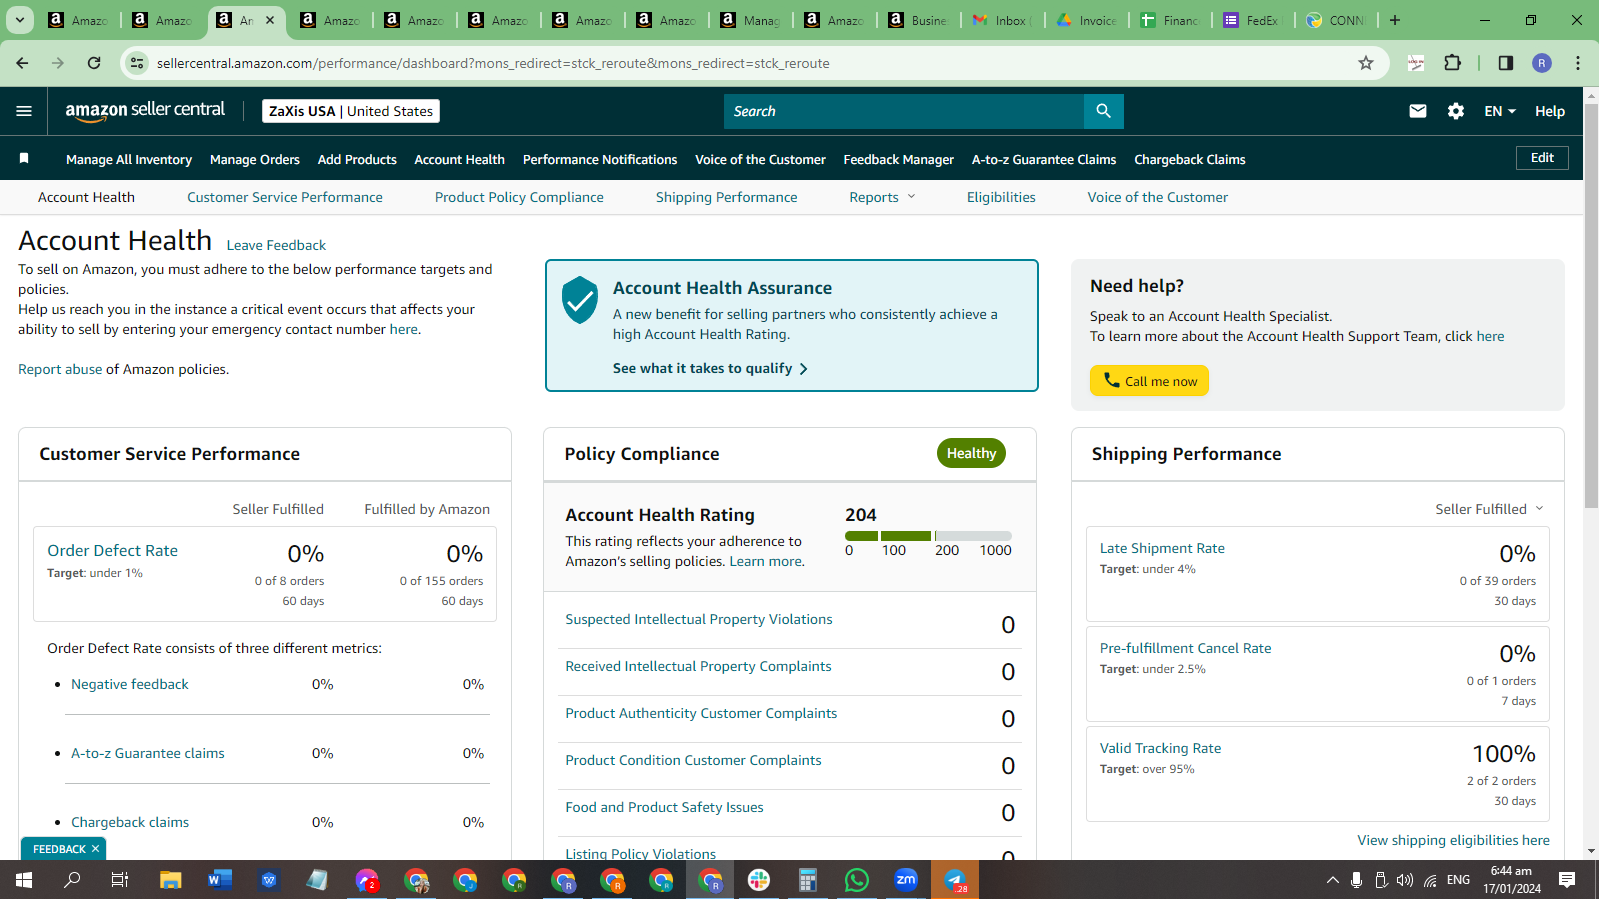Open Chargeback Claims menu item

click(1190, 159)
